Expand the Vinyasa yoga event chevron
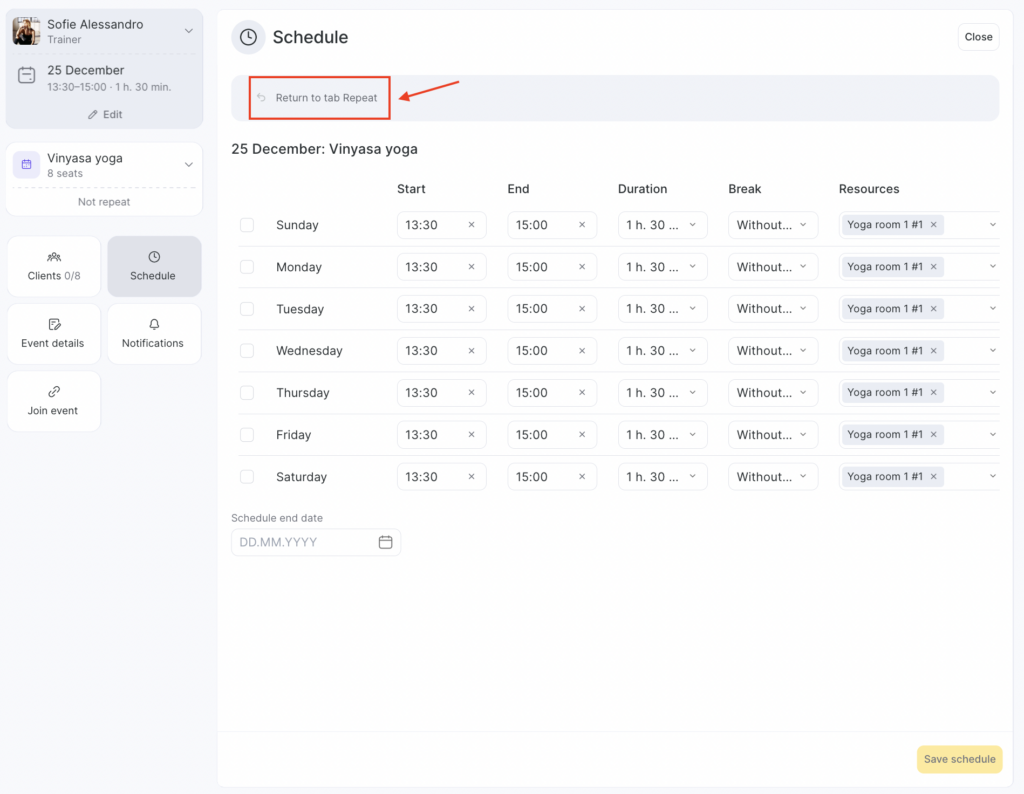The height and width of the screenshot is (794, 1024). 189,165
